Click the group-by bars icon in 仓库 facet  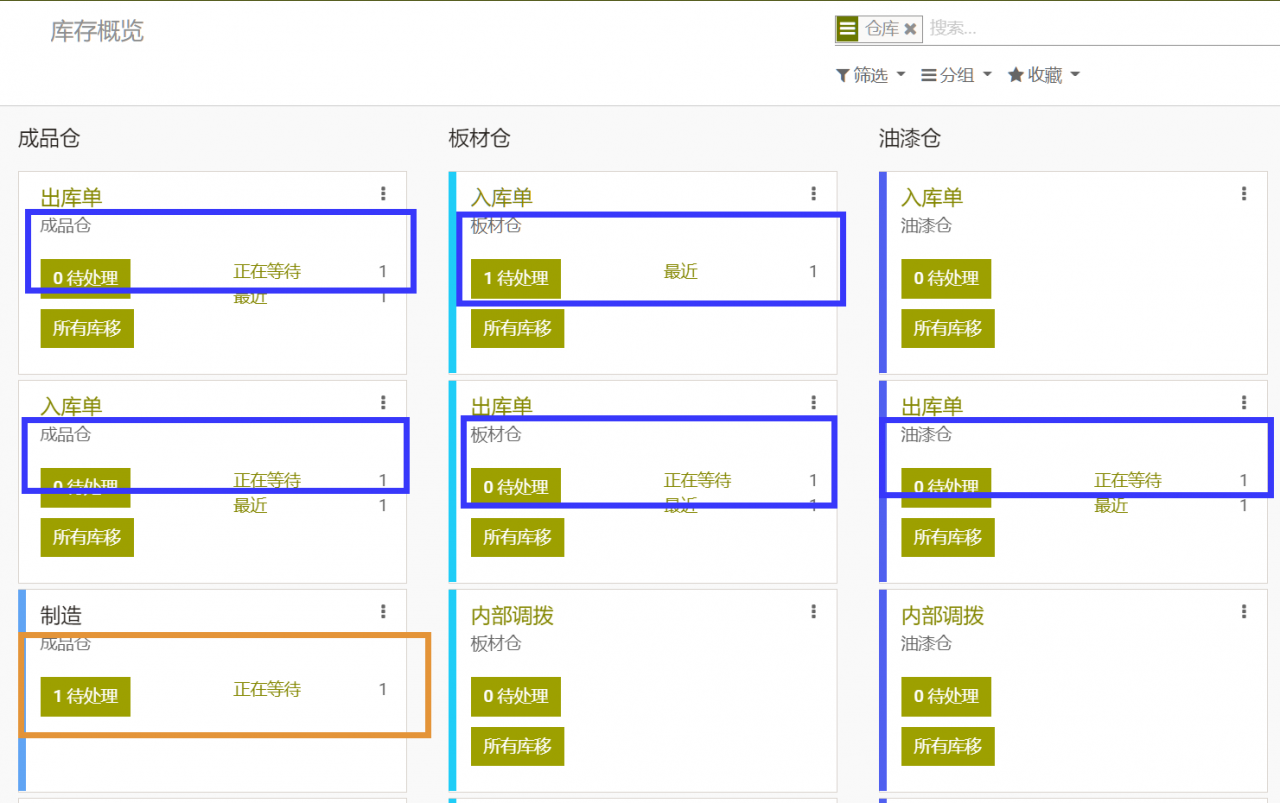point(848,29)
